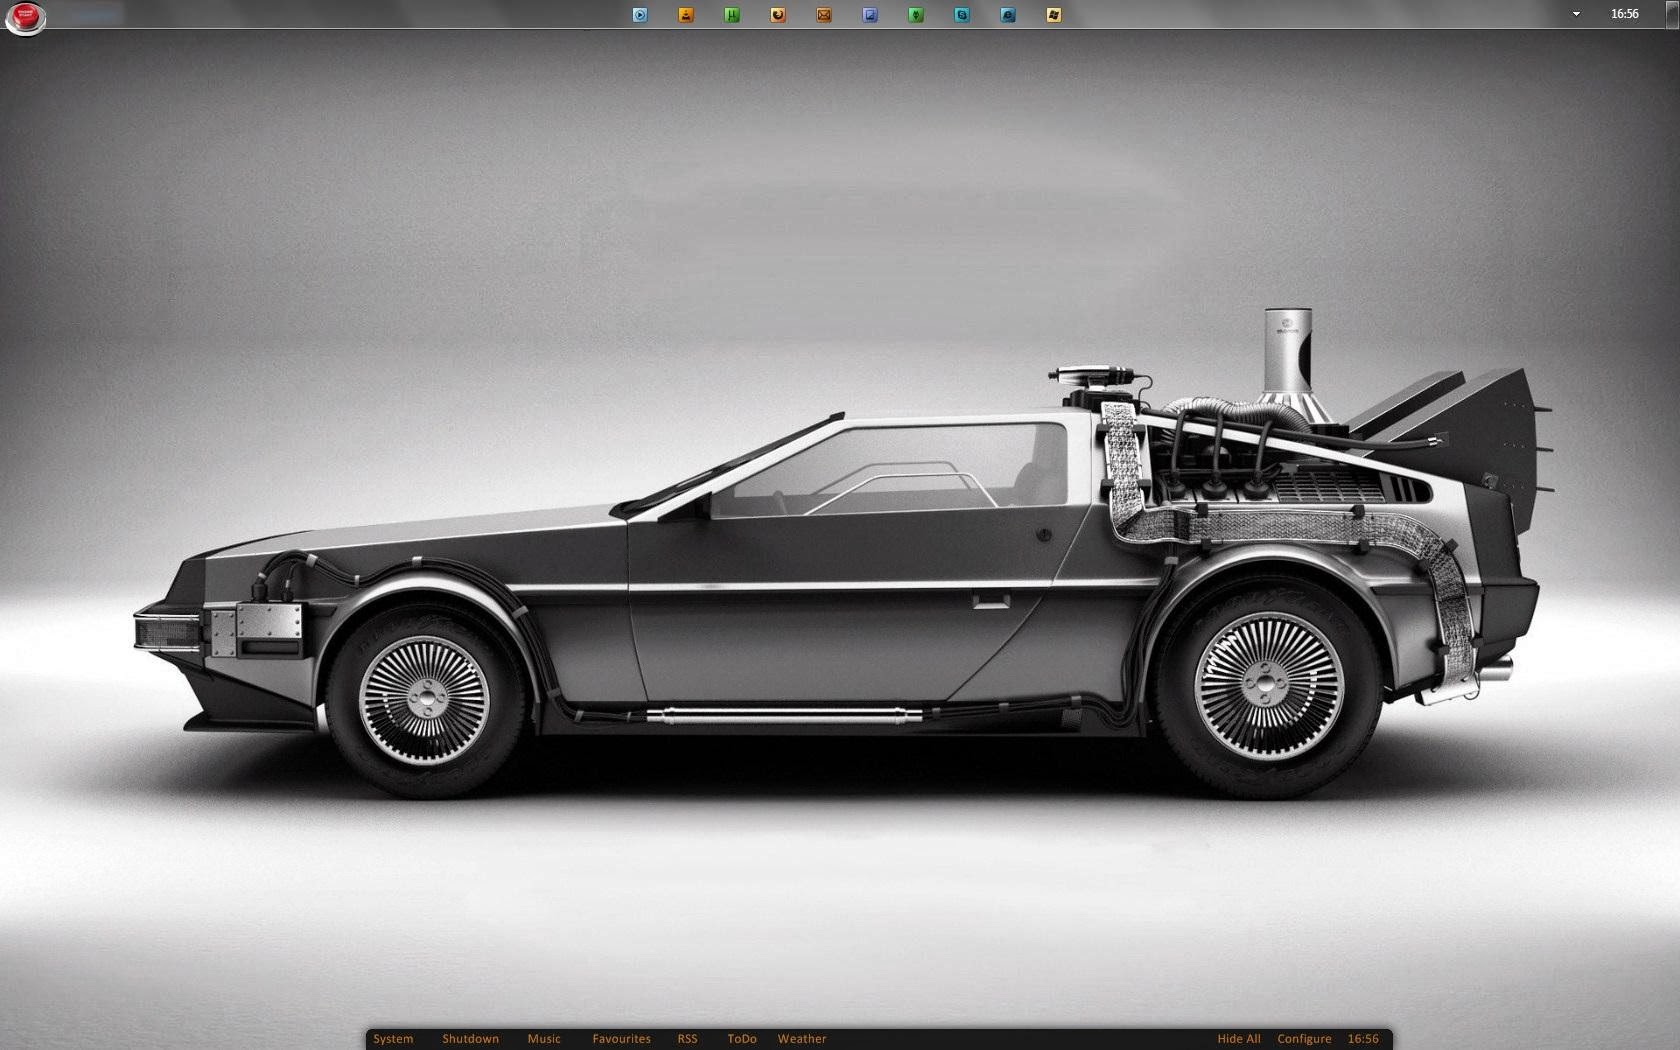The height and width of the screenshot is (1050, 1680).
Task: Open the RSS menu
Action: [x=687, y=1039]
